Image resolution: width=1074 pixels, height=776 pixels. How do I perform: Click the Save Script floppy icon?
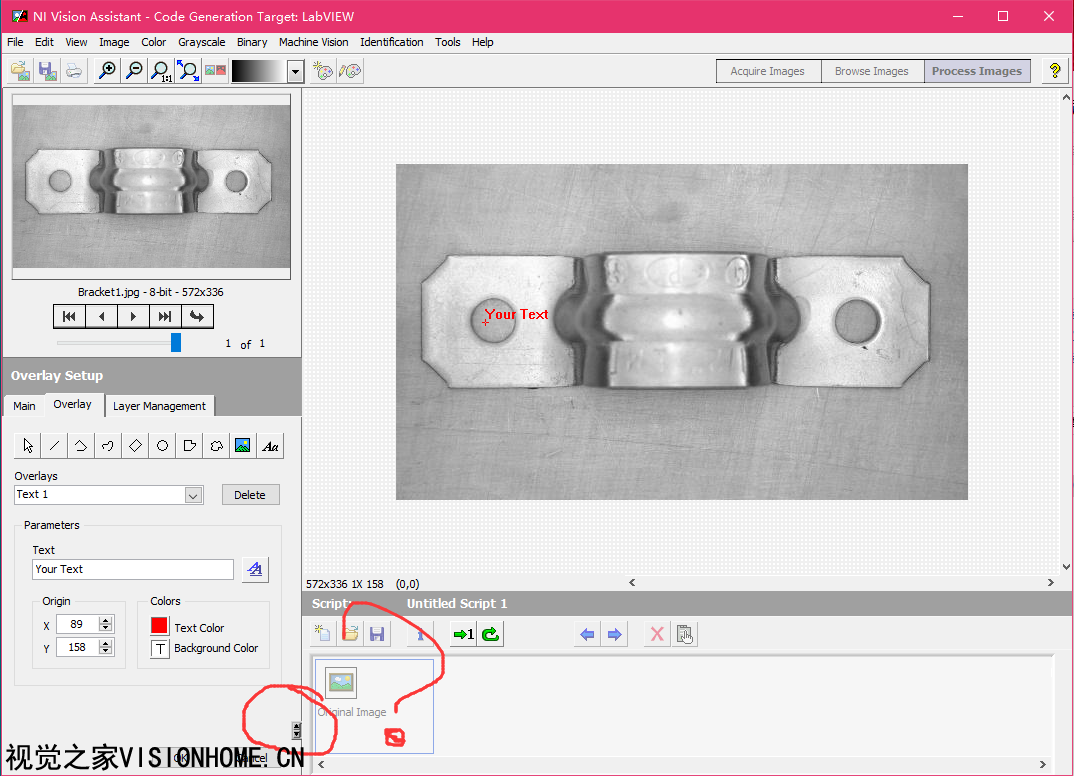[x=377, y=634]
